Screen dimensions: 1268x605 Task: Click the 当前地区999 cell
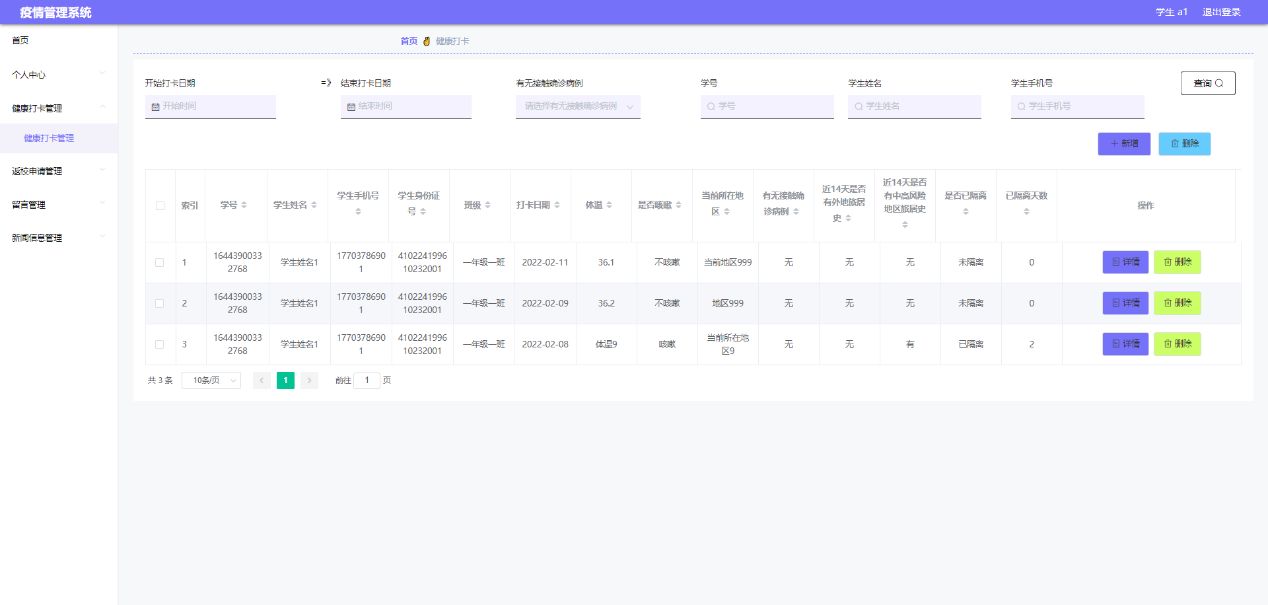[728, 262]
